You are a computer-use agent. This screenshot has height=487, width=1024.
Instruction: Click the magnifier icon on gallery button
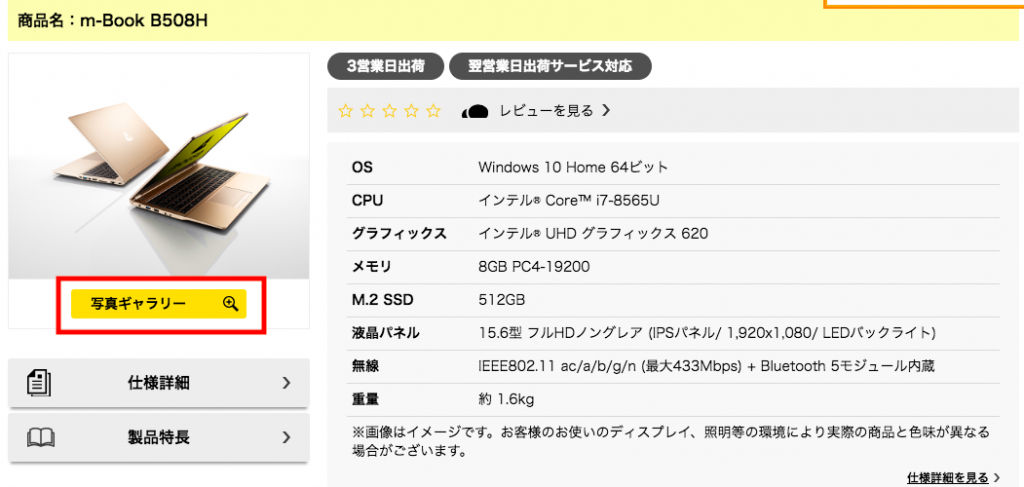[x=231, y=304]
